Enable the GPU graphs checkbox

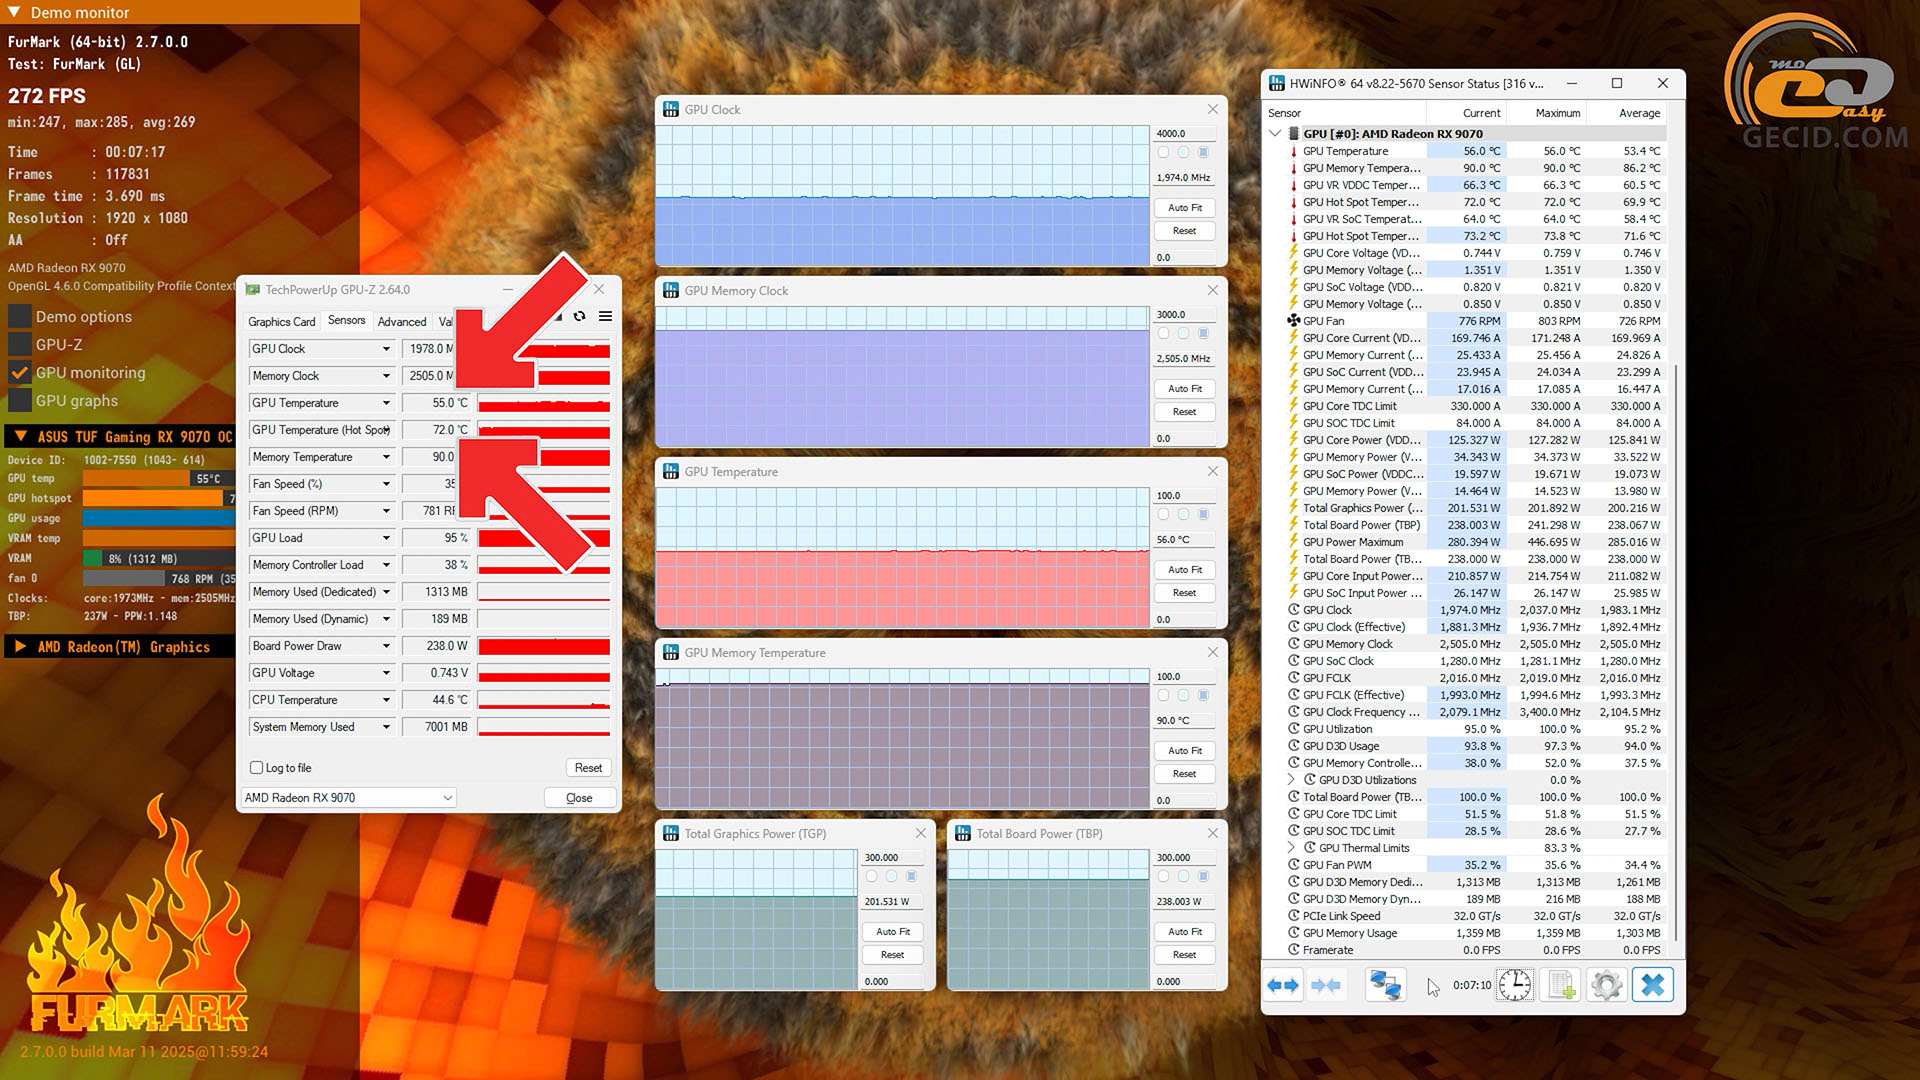[19, 401]
